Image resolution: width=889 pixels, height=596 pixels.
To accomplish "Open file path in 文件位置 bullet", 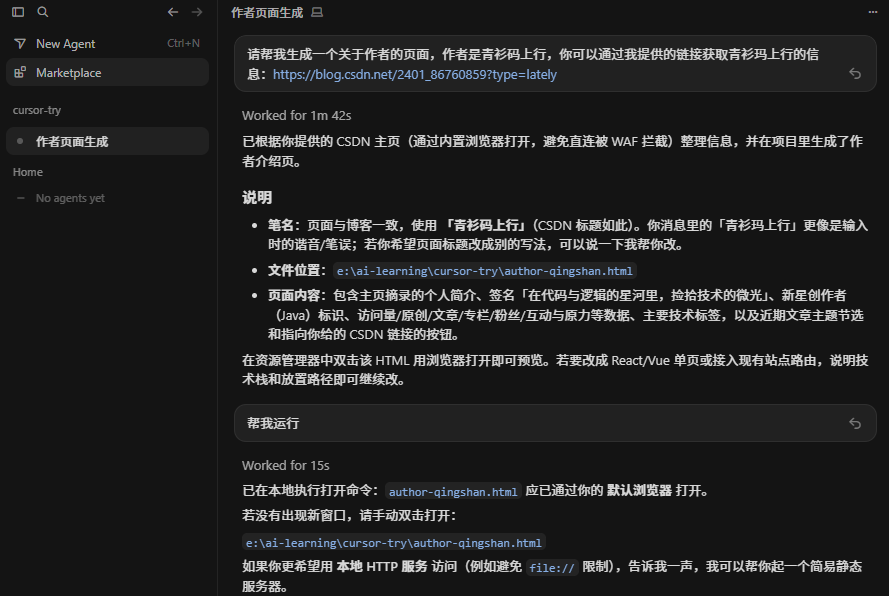I will (x=485, y=271).
